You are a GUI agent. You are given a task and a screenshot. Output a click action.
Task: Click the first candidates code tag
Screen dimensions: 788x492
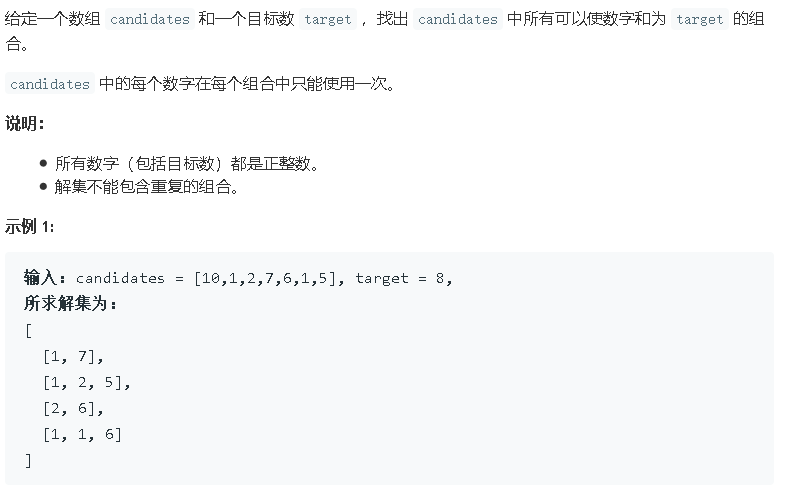(150, 19)
